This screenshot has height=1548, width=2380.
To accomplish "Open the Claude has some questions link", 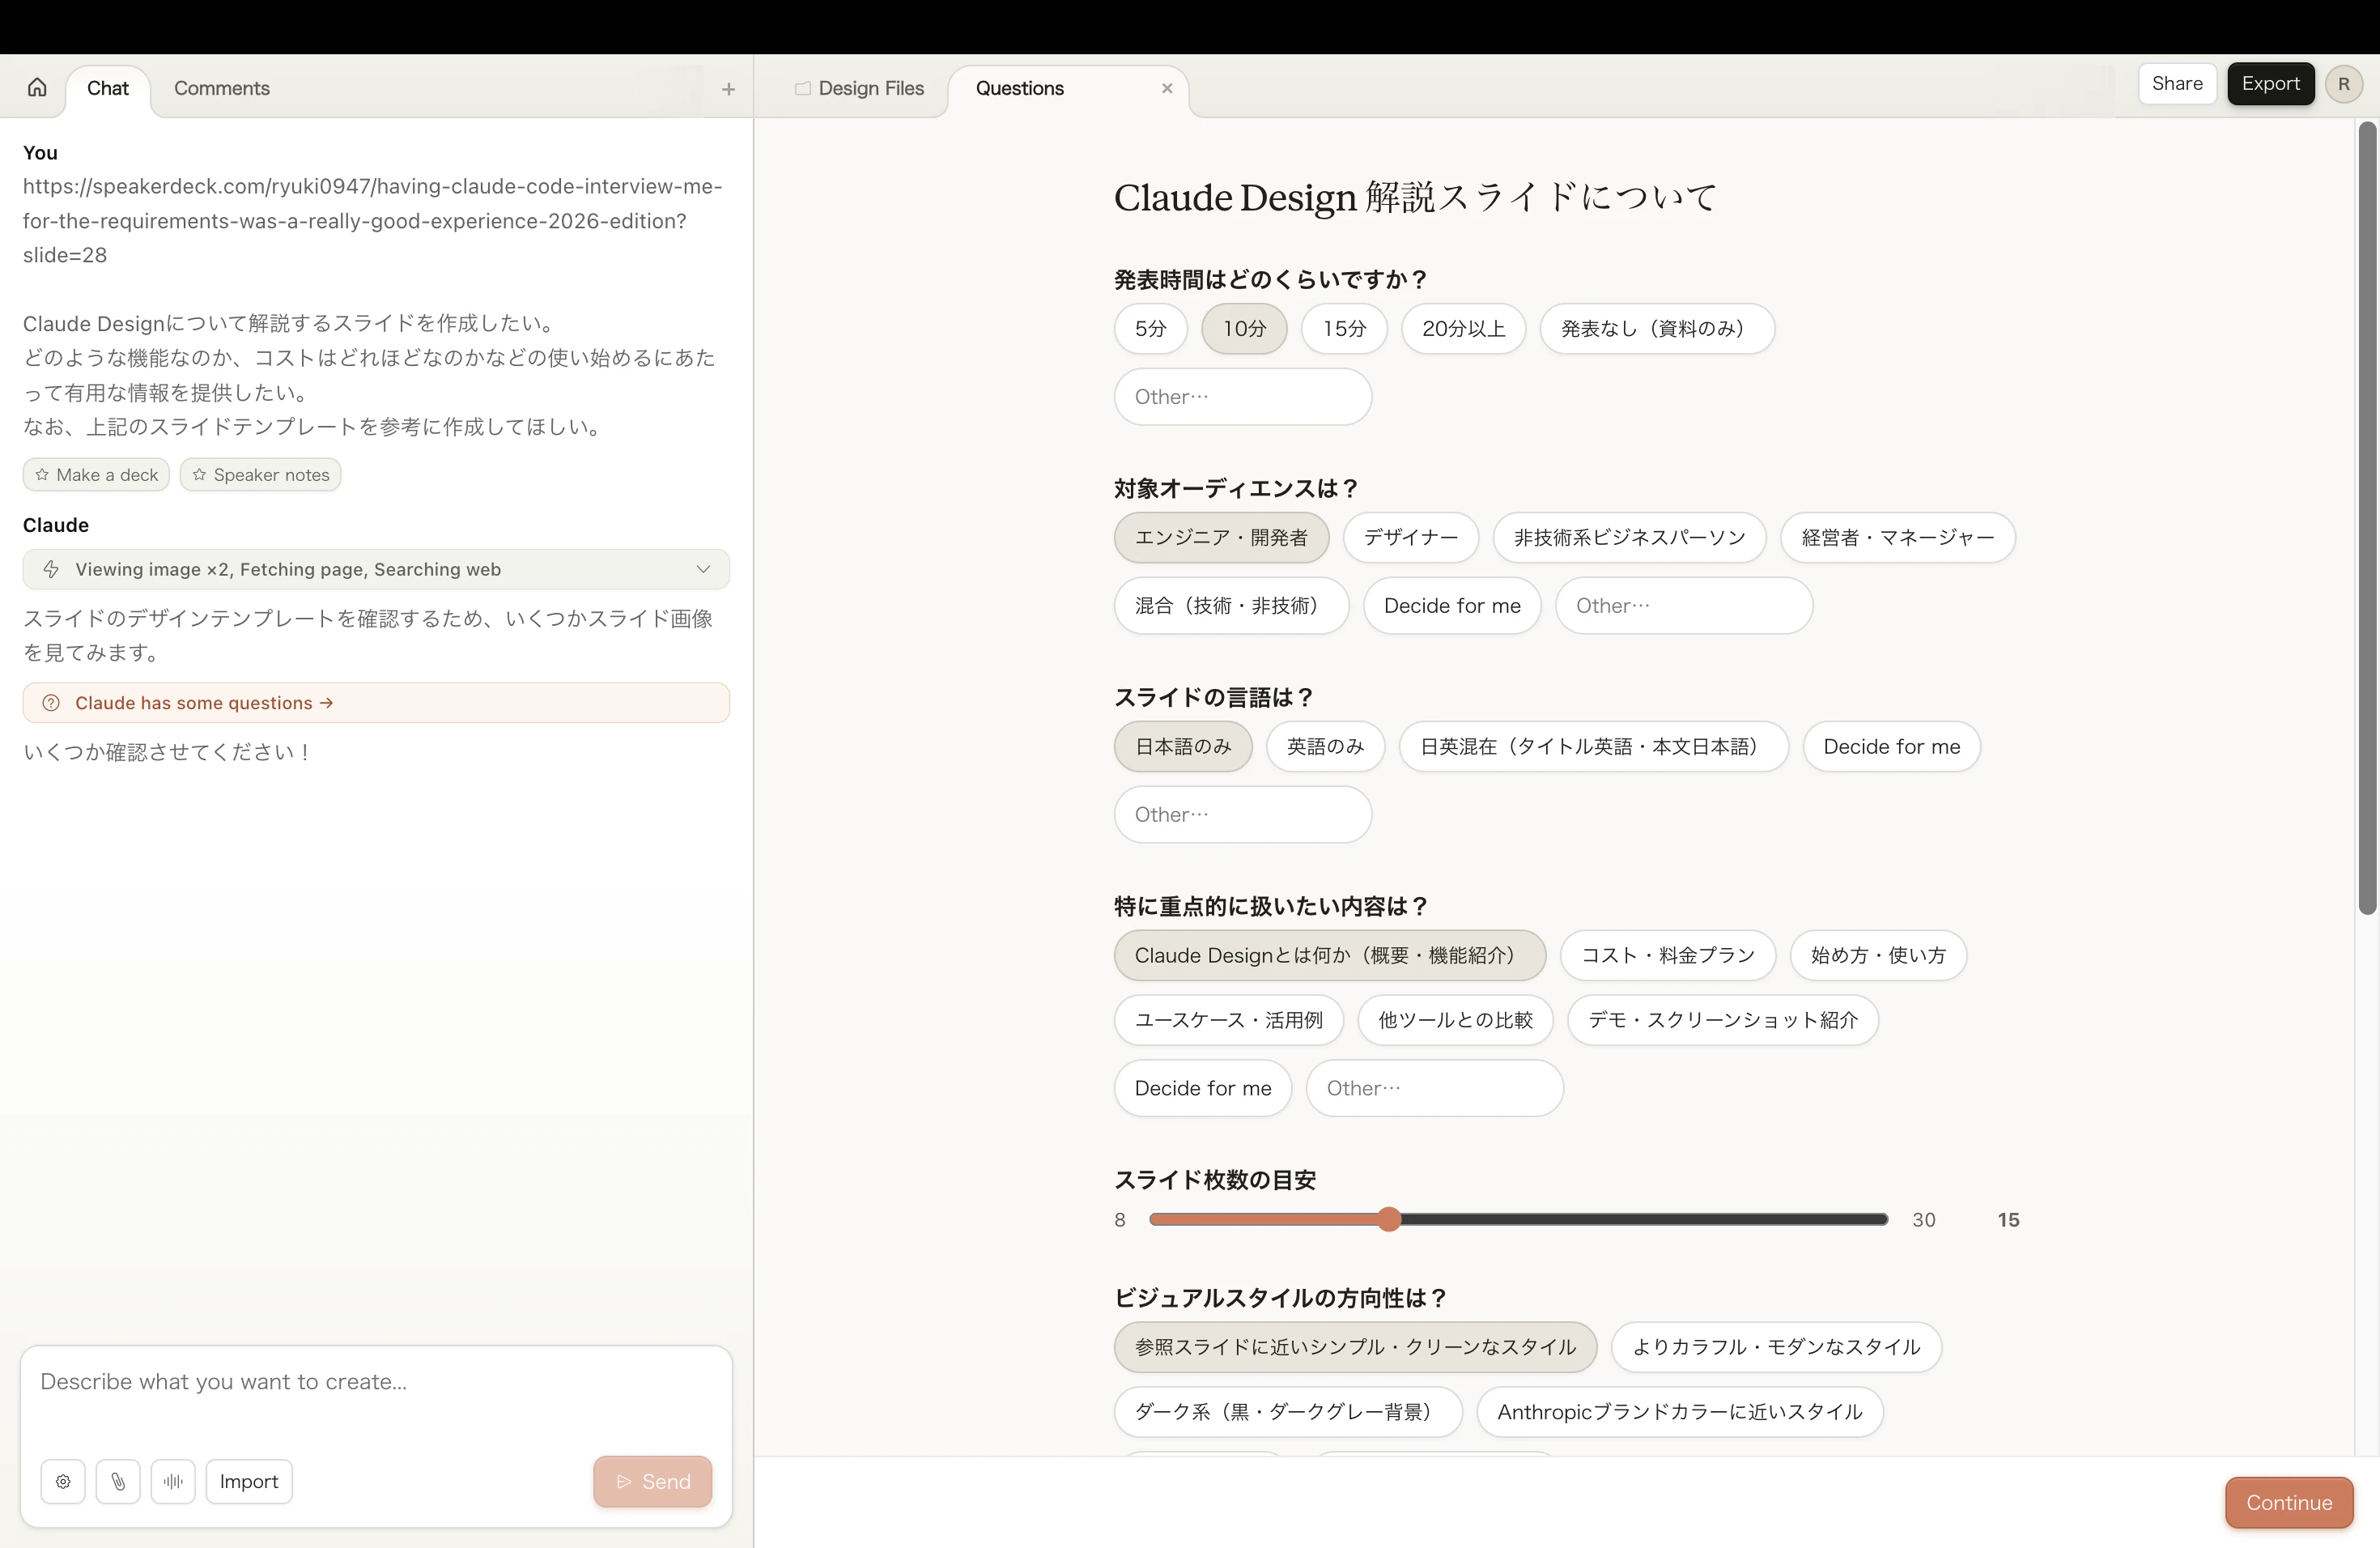I will (376, 702).
